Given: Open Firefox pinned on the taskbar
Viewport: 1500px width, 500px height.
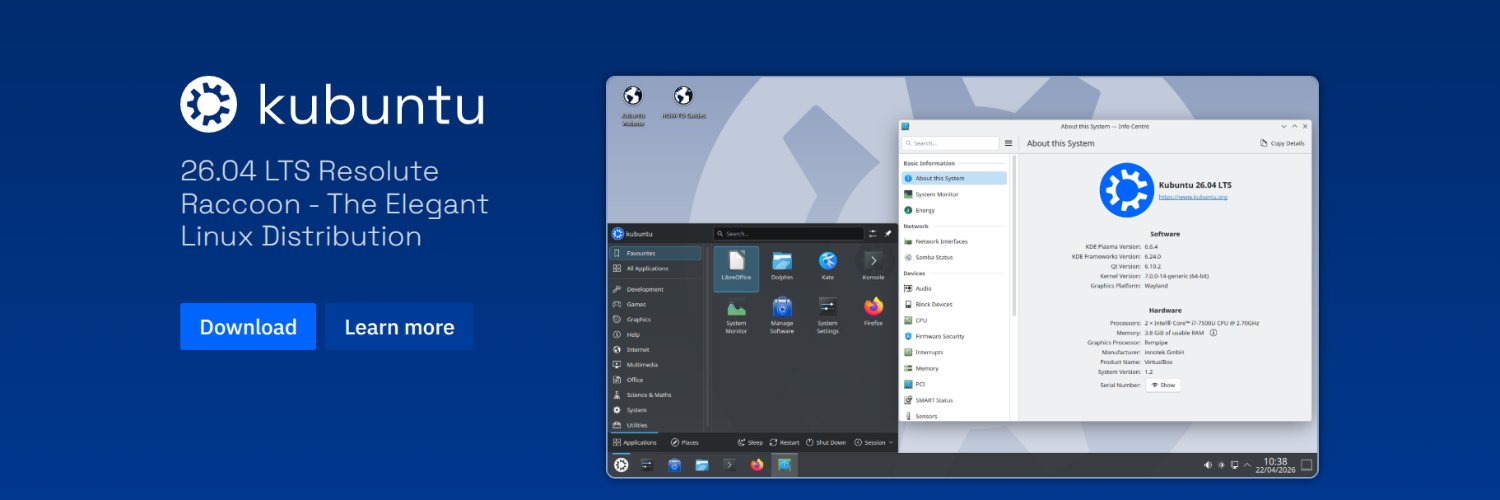Looking at the screenshot, I should [757, 465].
